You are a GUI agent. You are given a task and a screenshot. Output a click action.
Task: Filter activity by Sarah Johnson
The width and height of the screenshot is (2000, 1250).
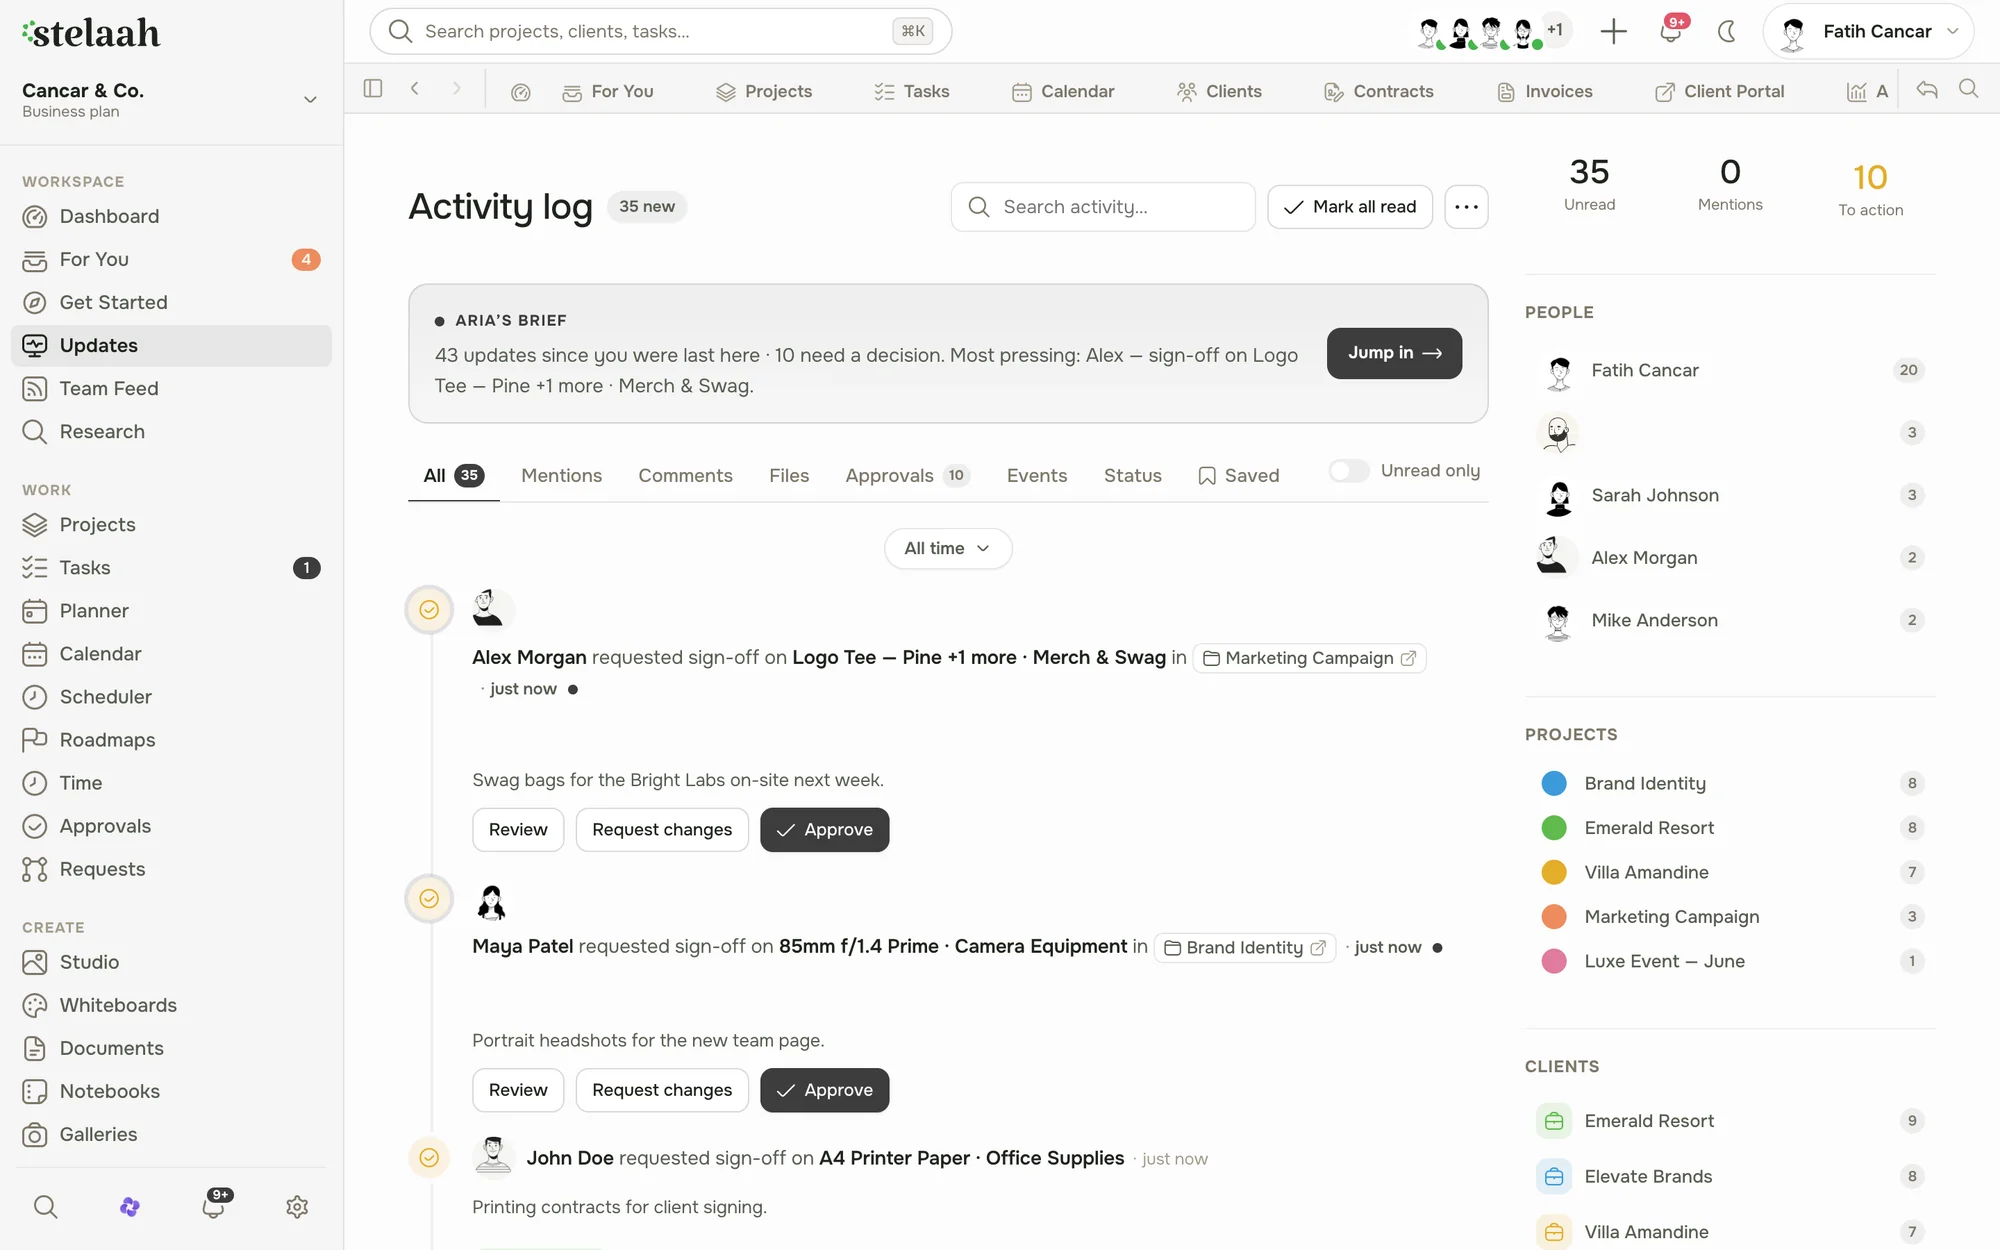1730,495
